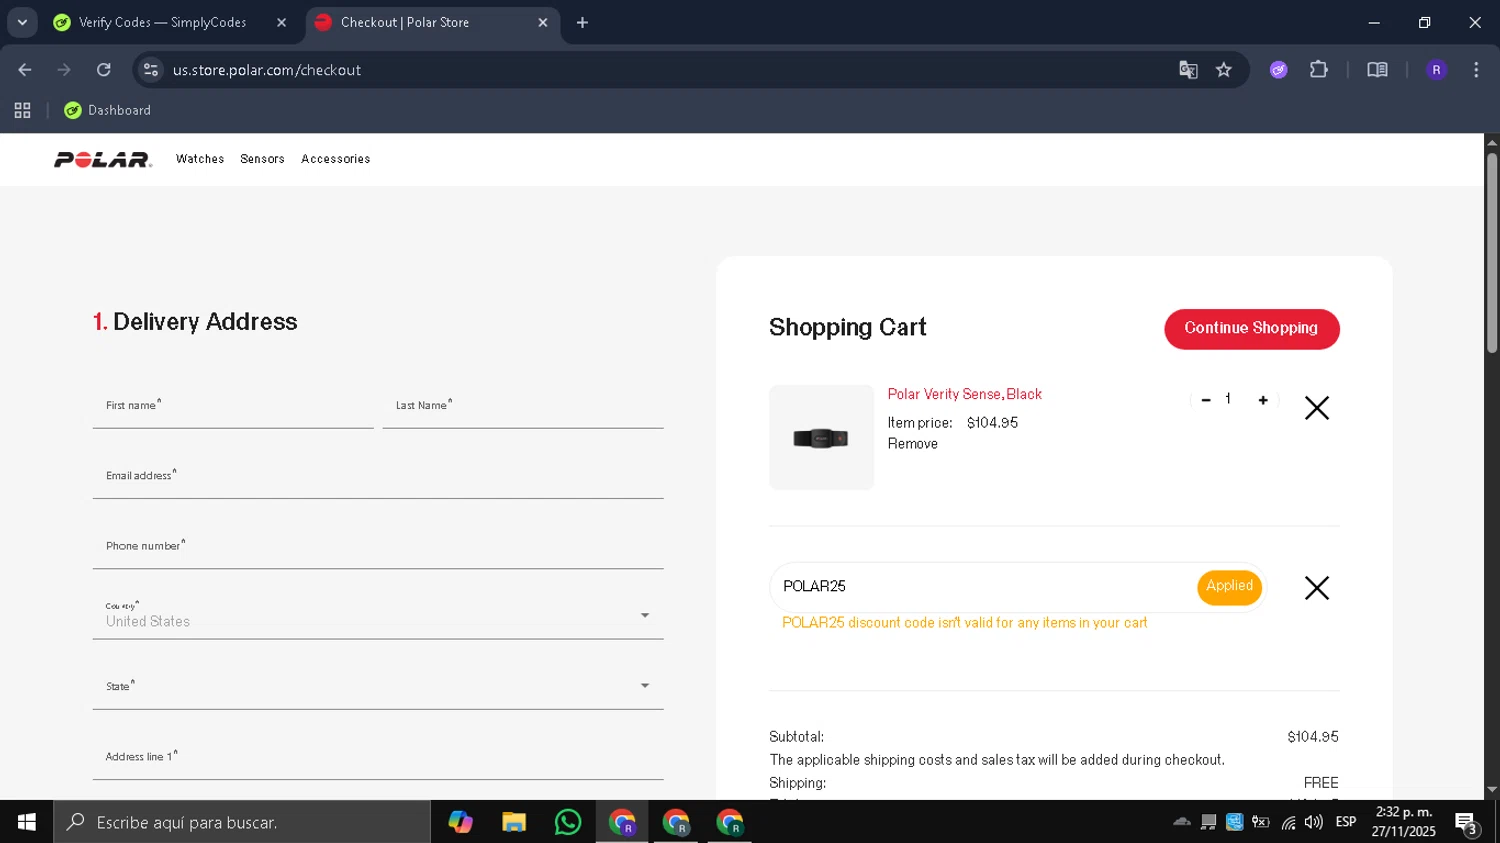Open the reading mode side panel icon
Screen dimensions: 1500x843
pyautogui.click(x=1377, y=70)
